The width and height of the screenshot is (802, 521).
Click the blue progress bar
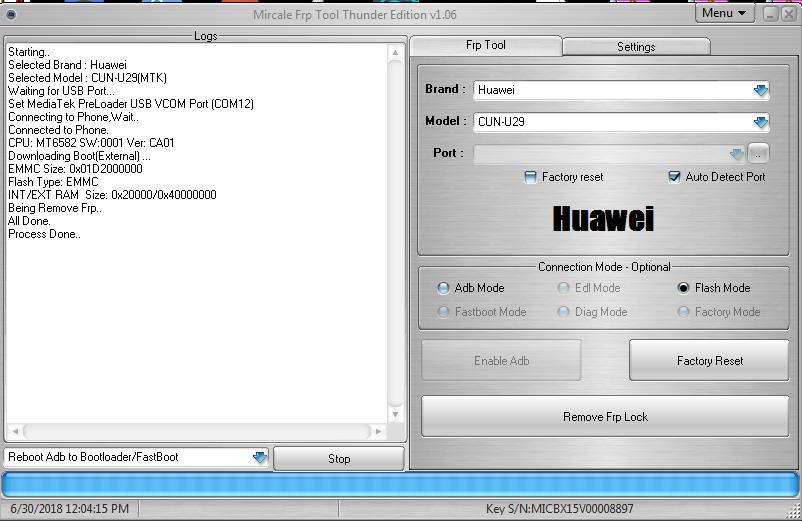point(400,485)
